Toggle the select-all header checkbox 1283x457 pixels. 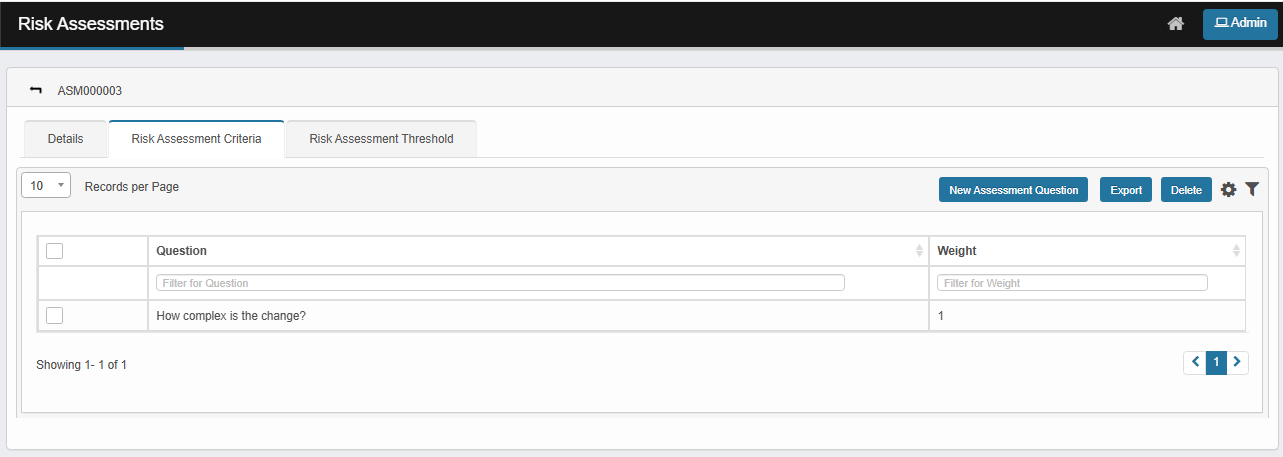[x=55, y=250]
